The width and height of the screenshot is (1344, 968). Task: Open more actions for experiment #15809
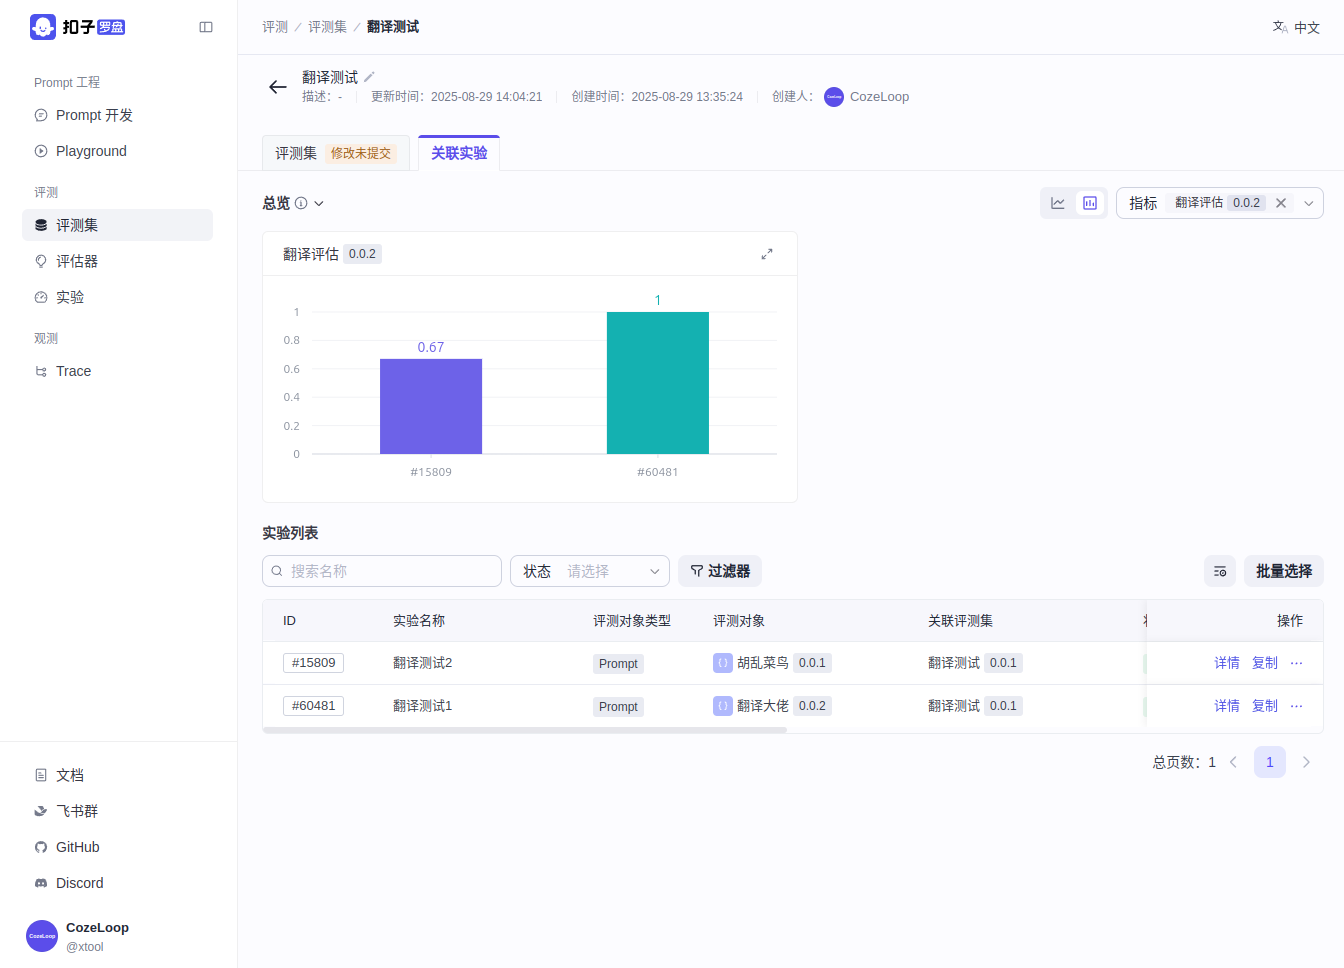(x=1297, y=663)
